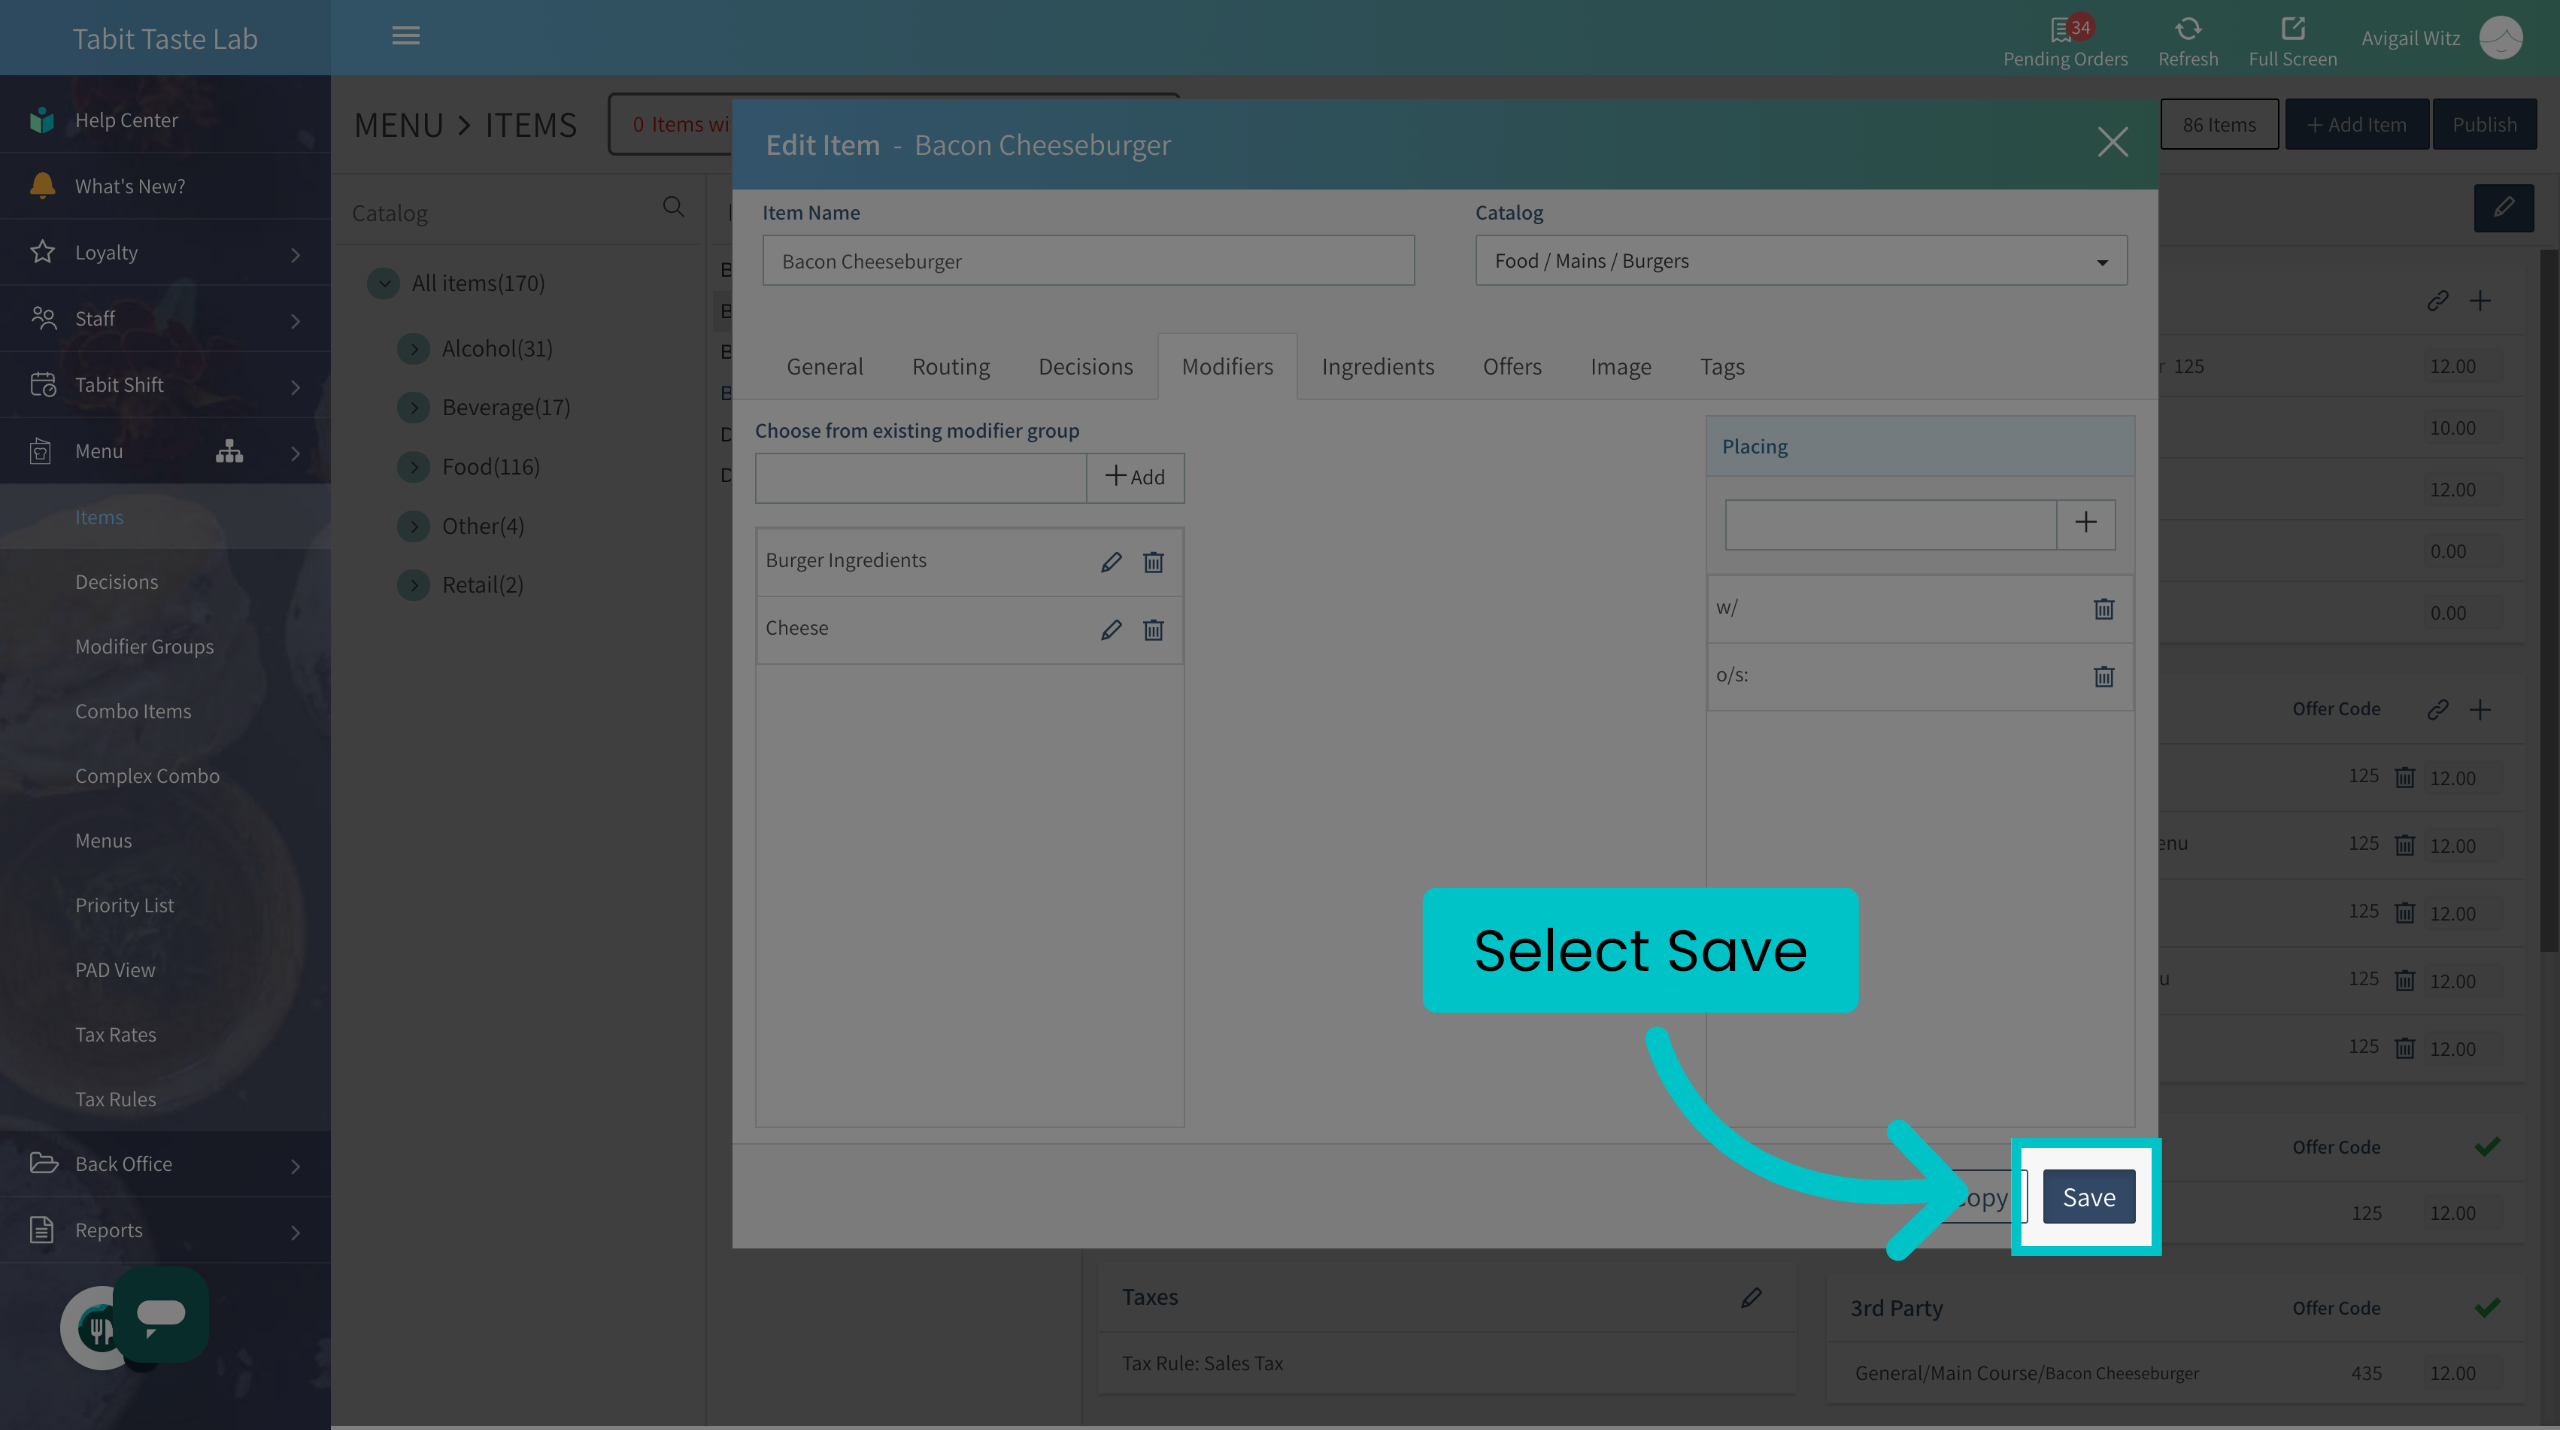Open Pending Orders notifications
This screenshot has height=1430, width=2560.
[x=2065, y=42]
